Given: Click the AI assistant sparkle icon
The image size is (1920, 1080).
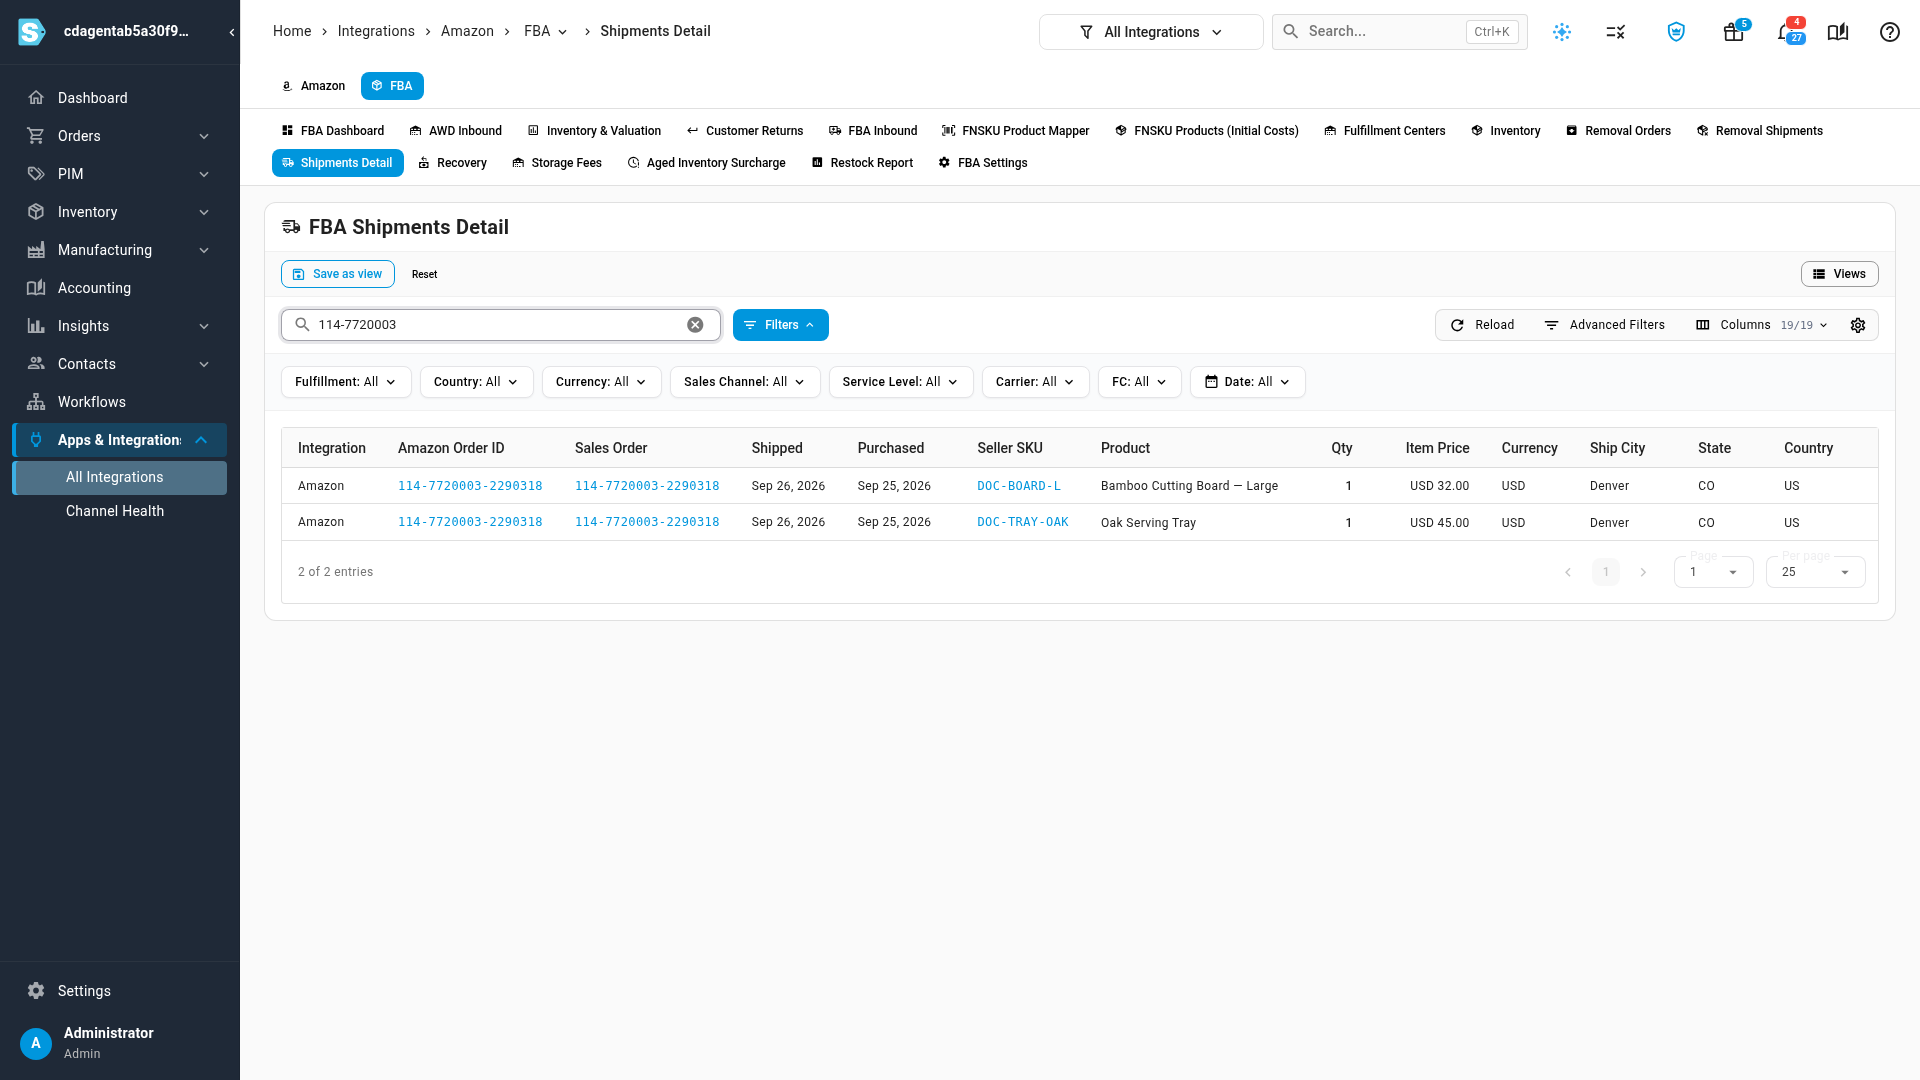Looking at the screenshot, I should click(1562, 32).
